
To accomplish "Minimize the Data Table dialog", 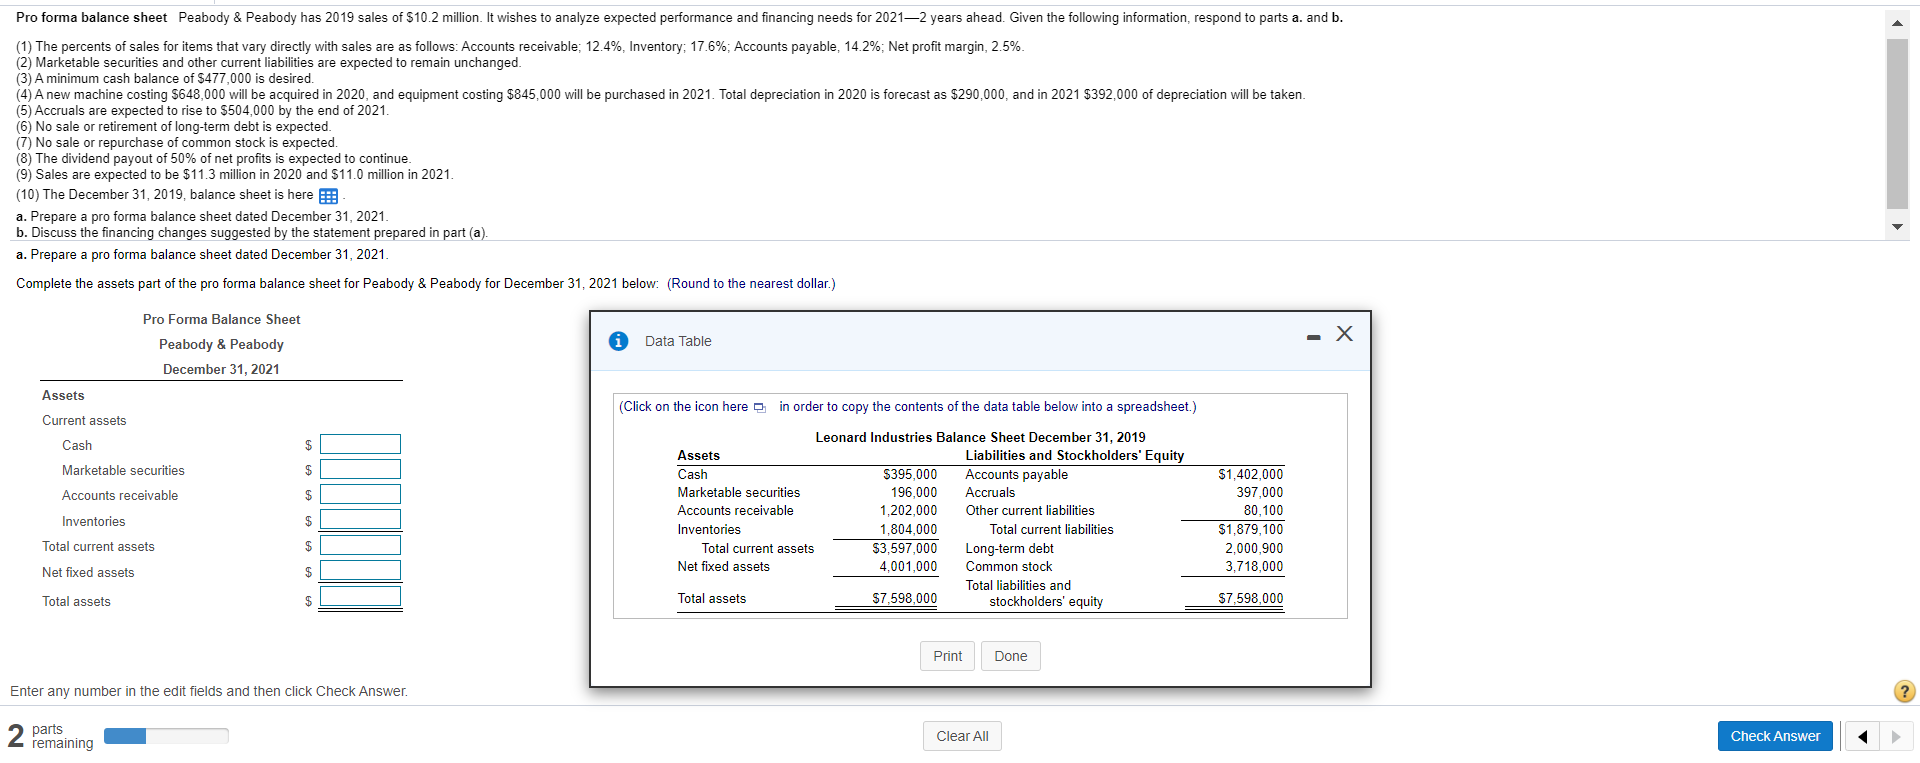I will click(x=1313, y=338).
